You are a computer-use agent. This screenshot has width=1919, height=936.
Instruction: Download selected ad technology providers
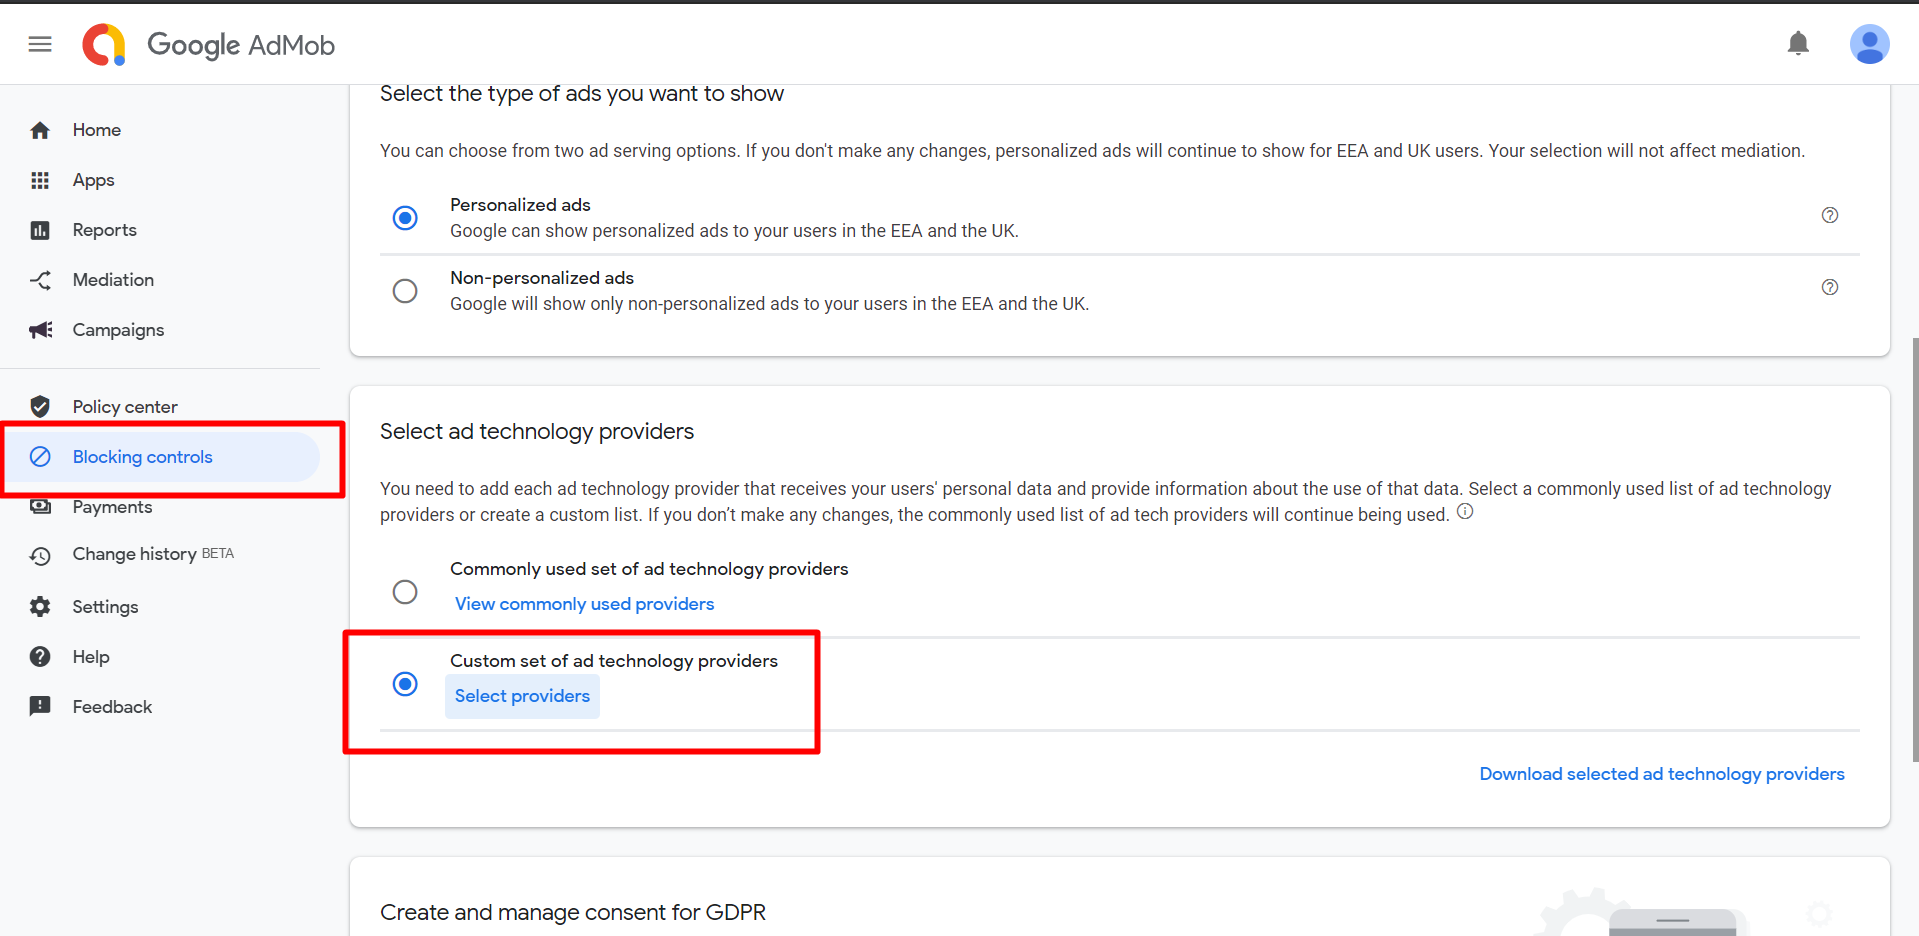pyautogui.click(x=1661, y=774)
